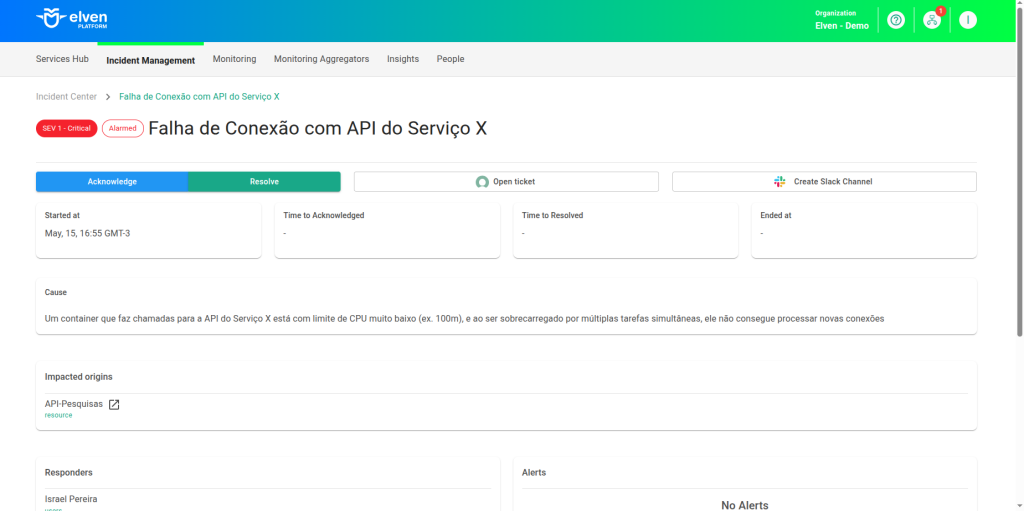Click the breadcrumb chevron separator

(108, 97)
